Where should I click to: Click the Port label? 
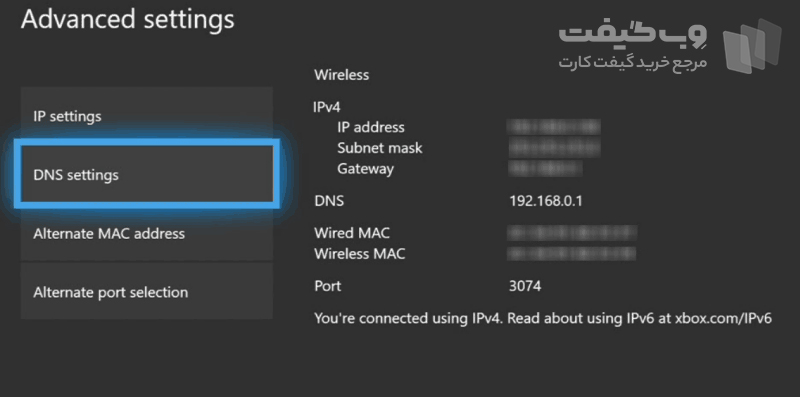328,286
